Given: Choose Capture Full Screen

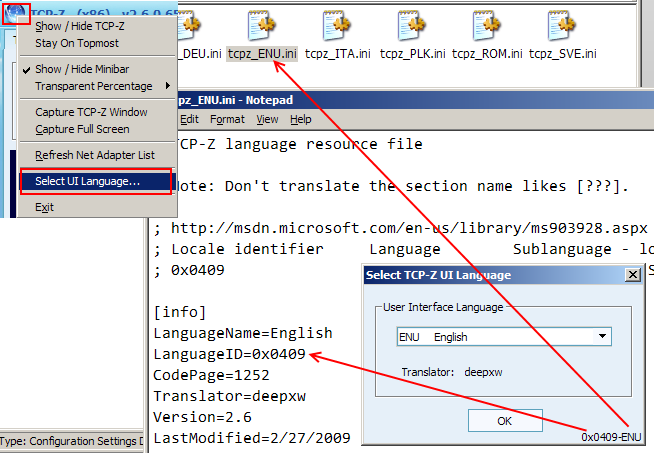Looking at the screenshot, I should pos(97,129).
